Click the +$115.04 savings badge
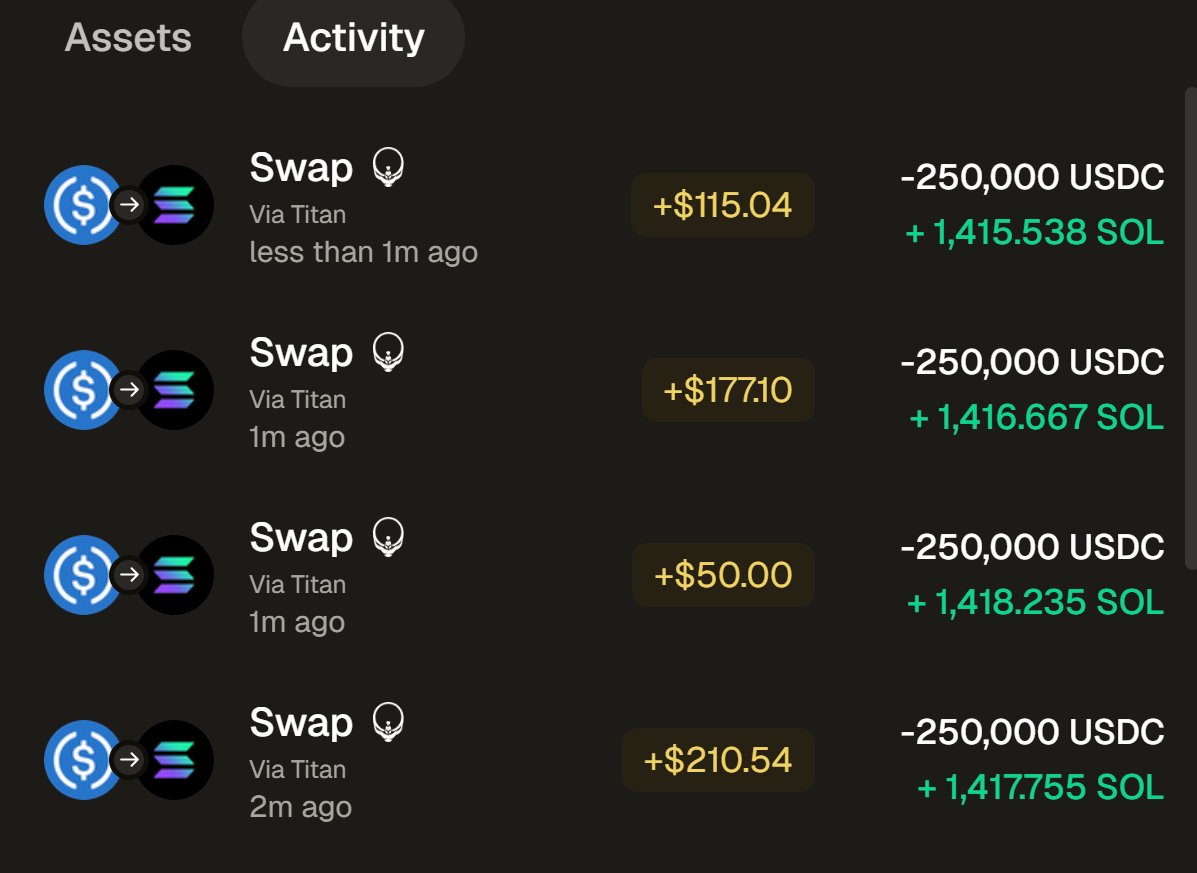The height and width of the screenshot is (873, 1197). pos(722,205)
